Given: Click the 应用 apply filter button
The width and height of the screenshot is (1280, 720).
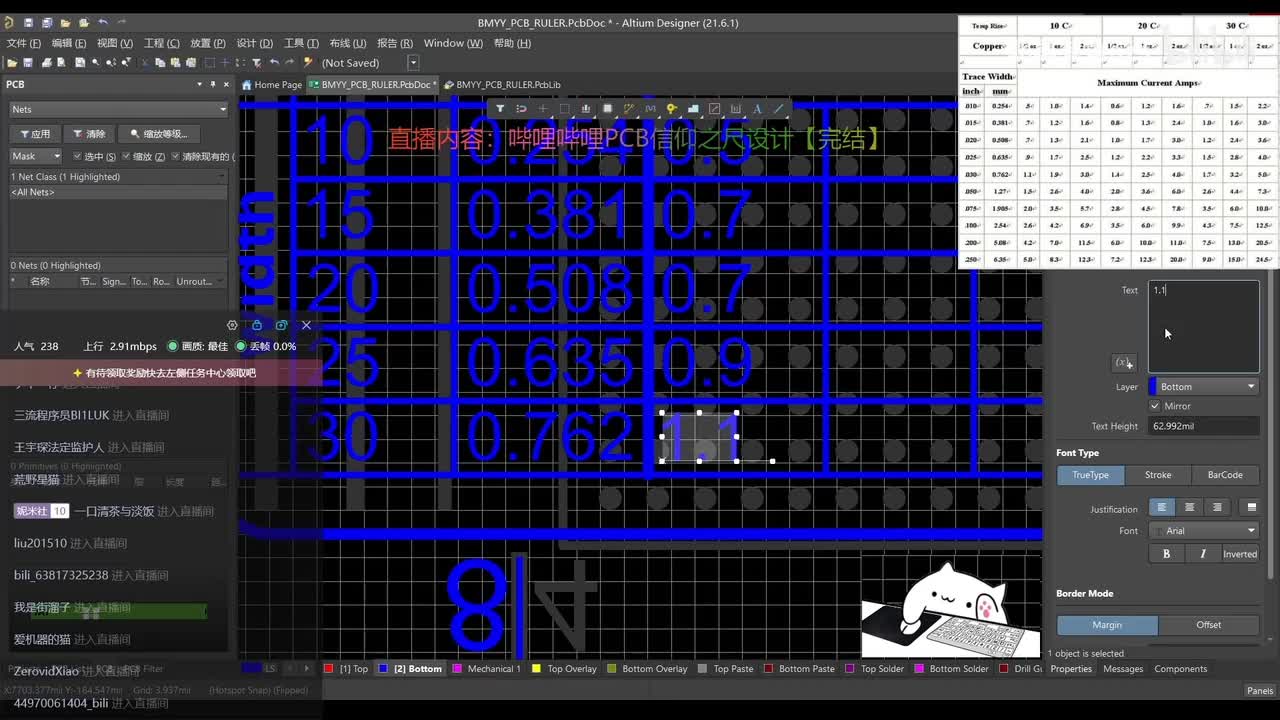Looking at the screenshot, I should coord(34,133).
